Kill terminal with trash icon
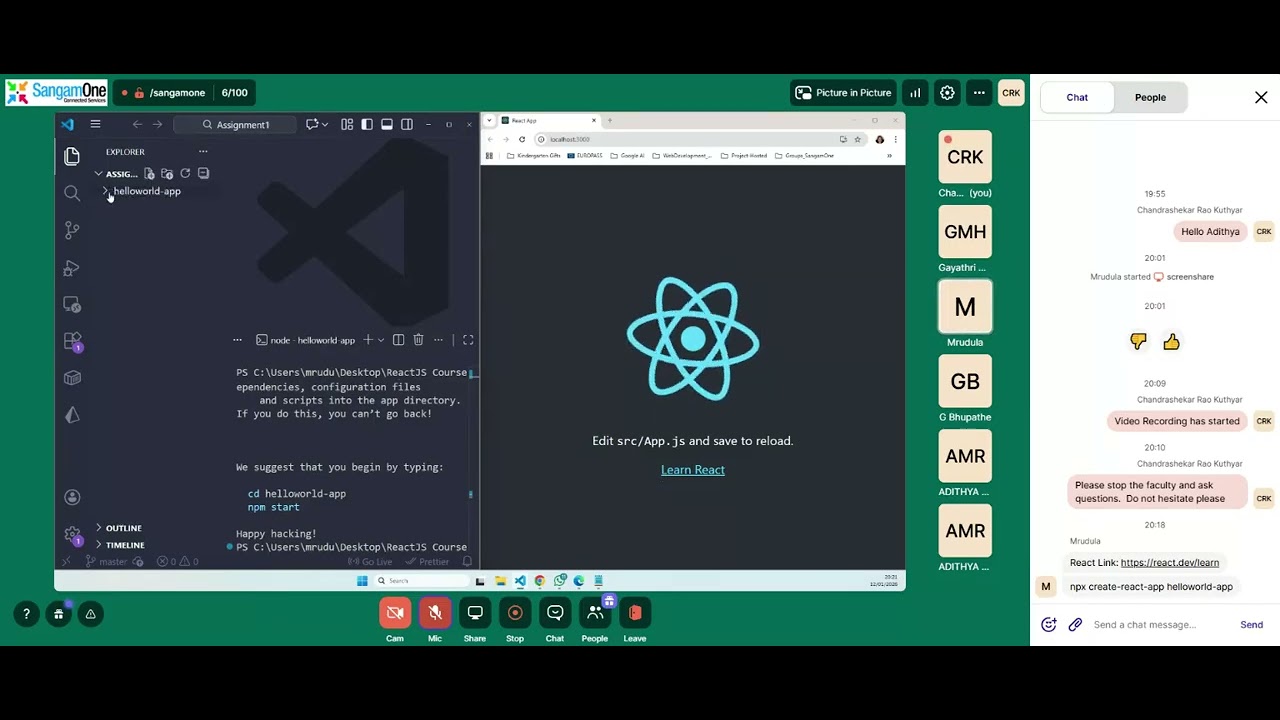This screenshot has width=1280, height=720. (x=418, y=340)
